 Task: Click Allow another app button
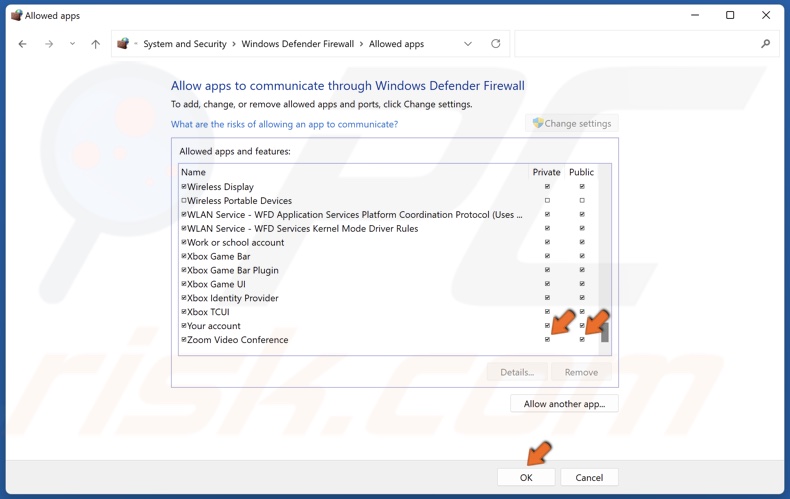tap(564, 404)
